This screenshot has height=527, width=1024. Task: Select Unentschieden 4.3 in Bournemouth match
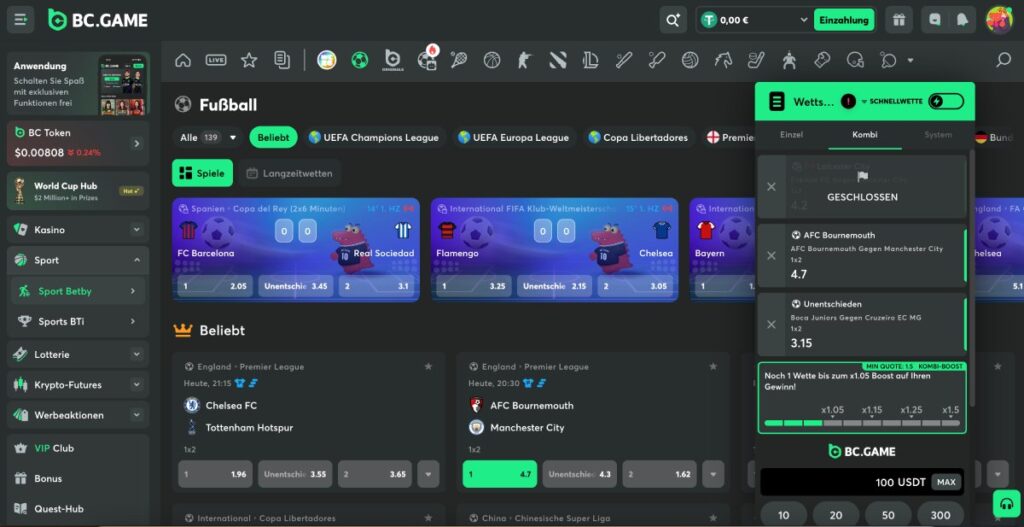(x=579, y=474)
